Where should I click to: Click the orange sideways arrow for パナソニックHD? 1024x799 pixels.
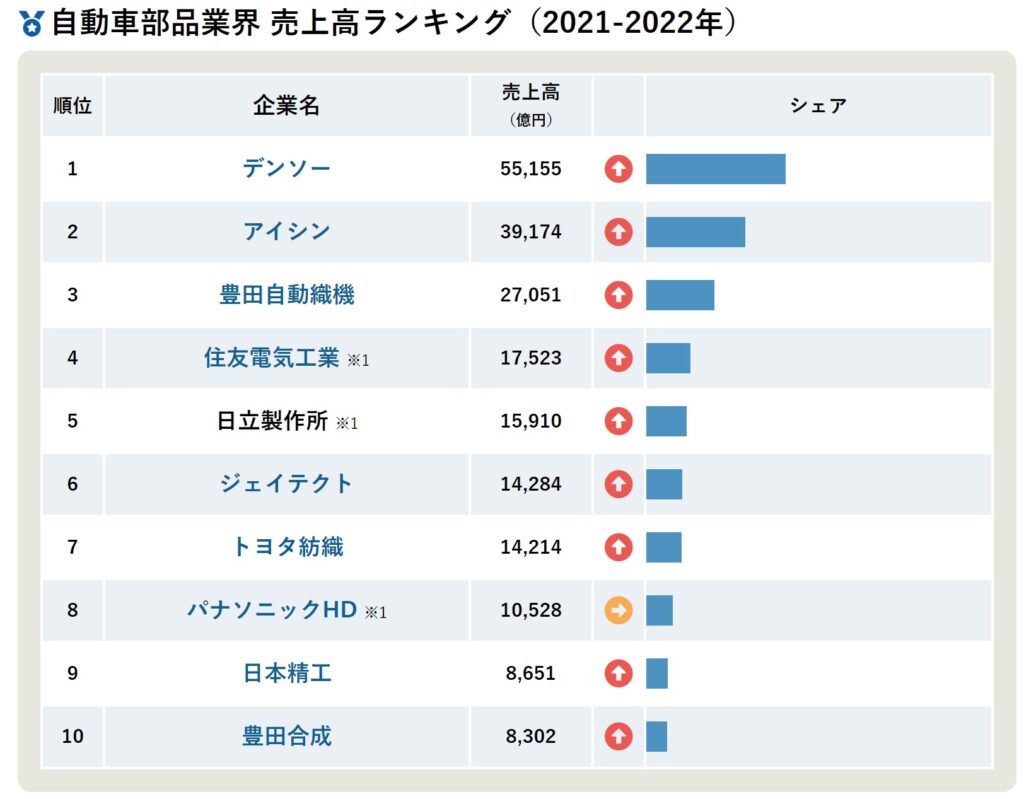point(619,610)
